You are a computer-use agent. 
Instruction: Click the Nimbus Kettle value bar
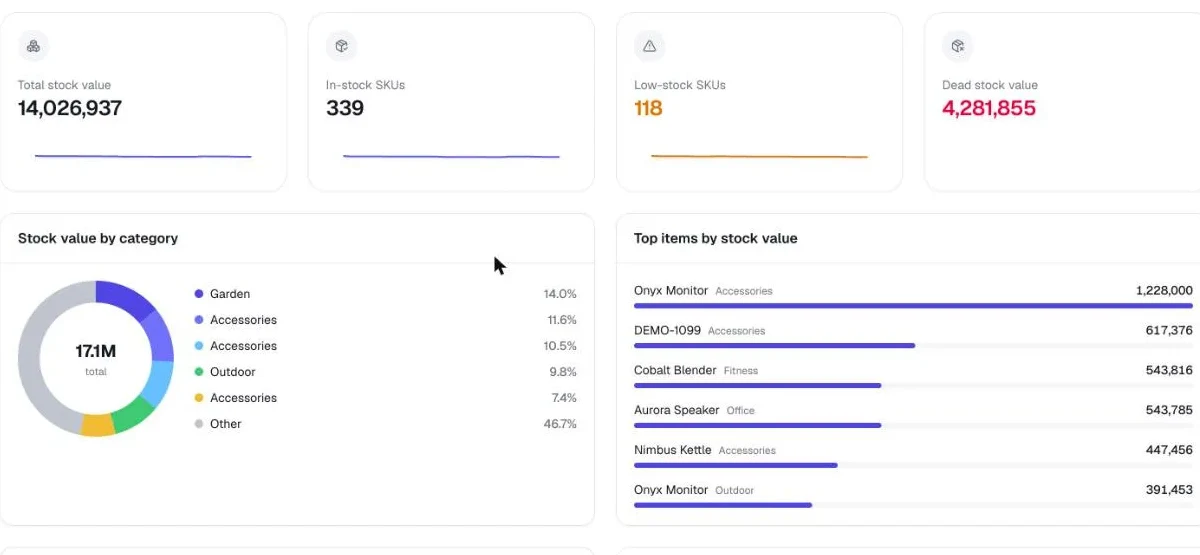pyautogui.click(x=736, y=465)
